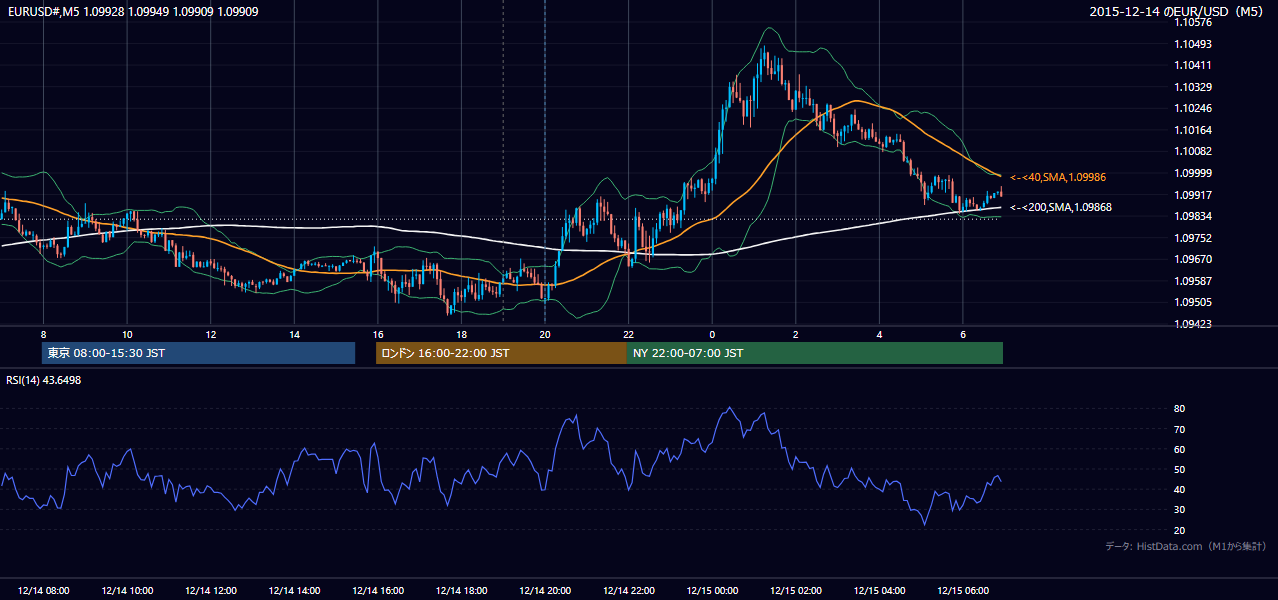This screenshot has height=600, width=1278.
Task: Click price axis label 1.09587
Action: click(1193, 281)
